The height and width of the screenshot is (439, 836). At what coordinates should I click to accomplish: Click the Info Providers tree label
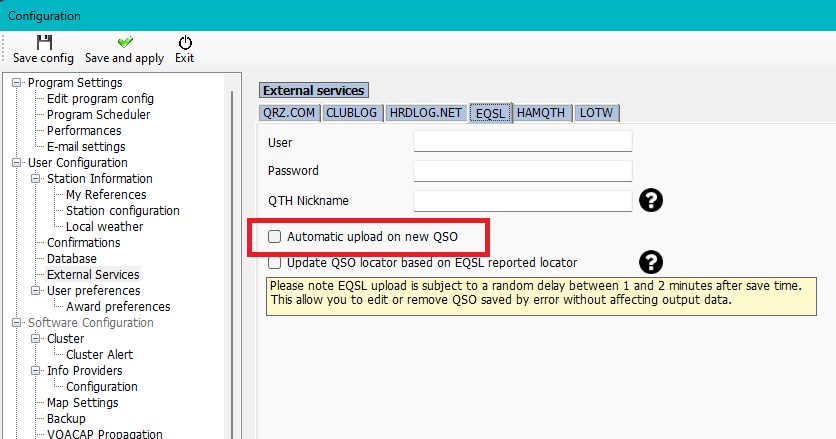pyautogui.click(x=85, y=371)
